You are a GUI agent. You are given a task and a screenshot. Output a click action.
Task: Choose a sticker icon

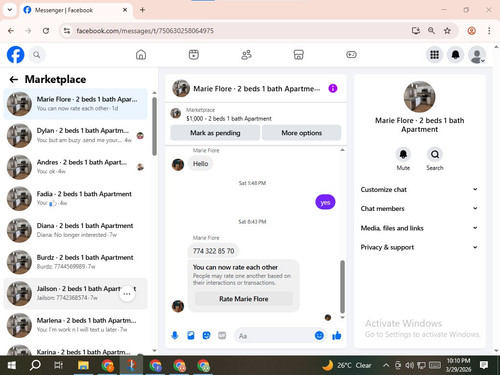(x=206, y=335)
